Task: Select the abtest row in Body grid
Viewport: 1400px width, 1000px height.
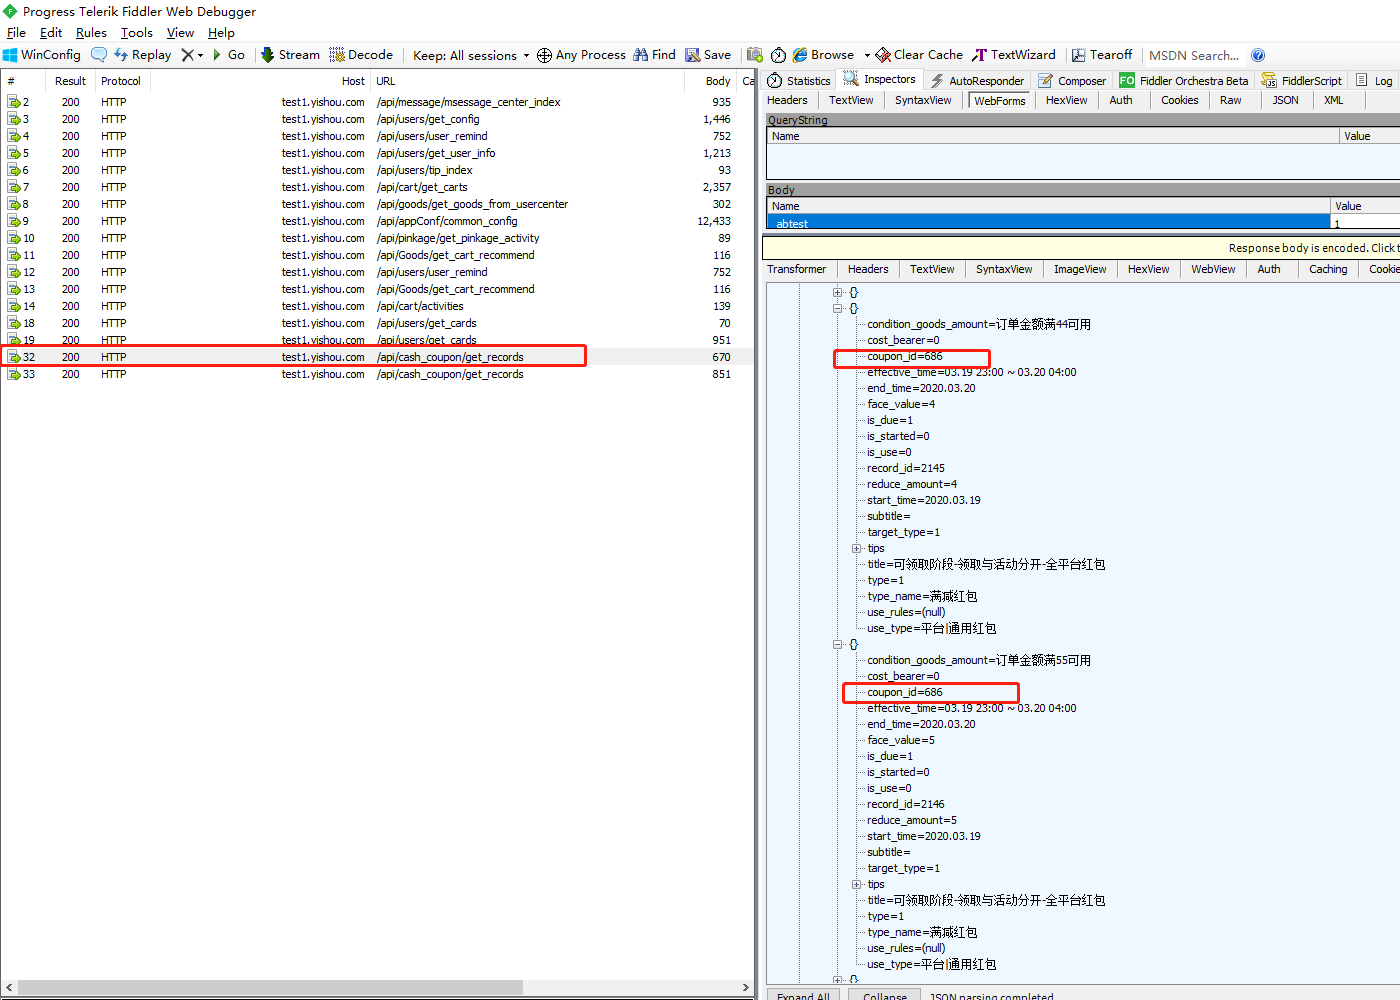Action: [1083, 223]
